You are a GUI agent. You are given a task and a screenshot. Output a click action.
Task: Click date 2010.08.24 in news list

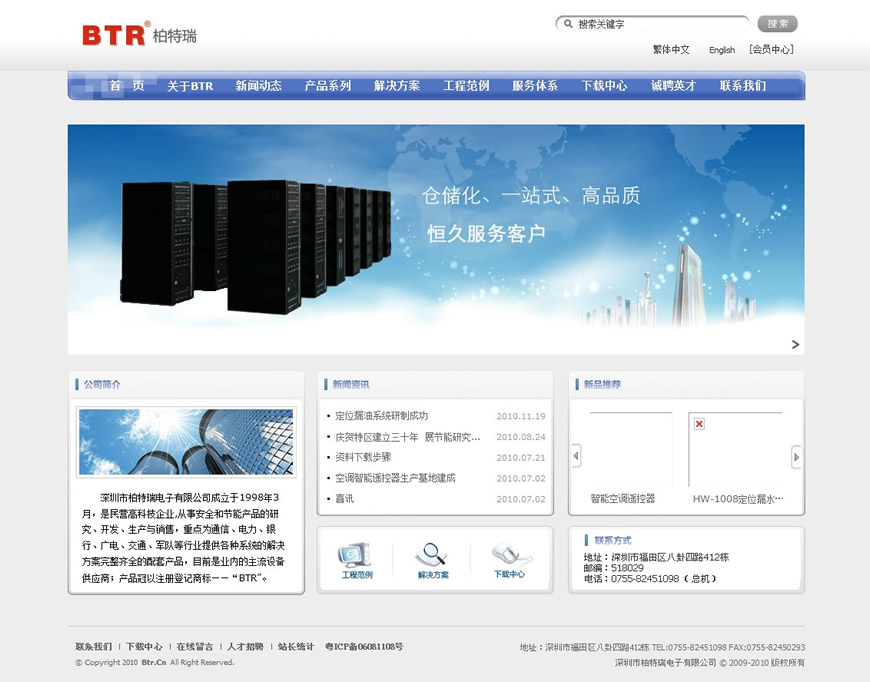520,437
